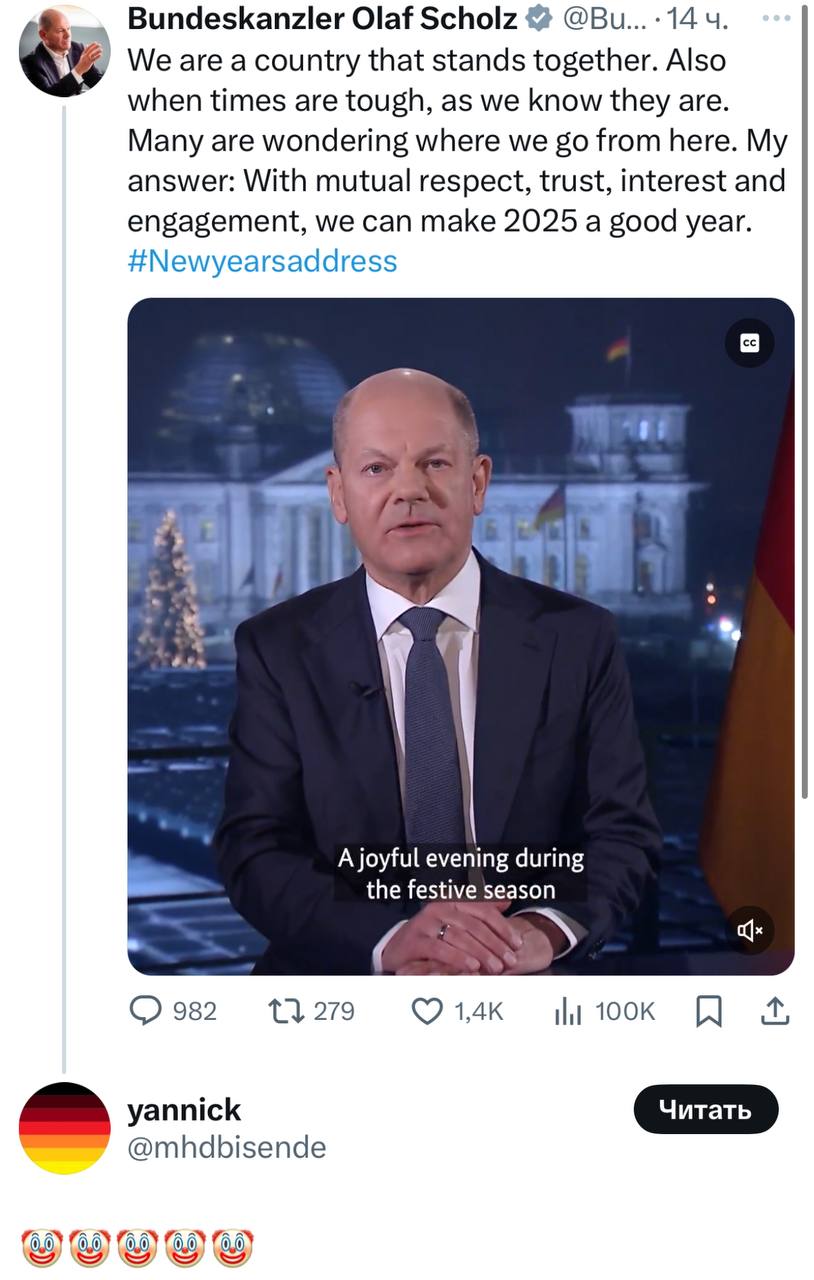Open the @mhdbisende handle
The width and height of the screenshot is (814, 1280).
226,1147
